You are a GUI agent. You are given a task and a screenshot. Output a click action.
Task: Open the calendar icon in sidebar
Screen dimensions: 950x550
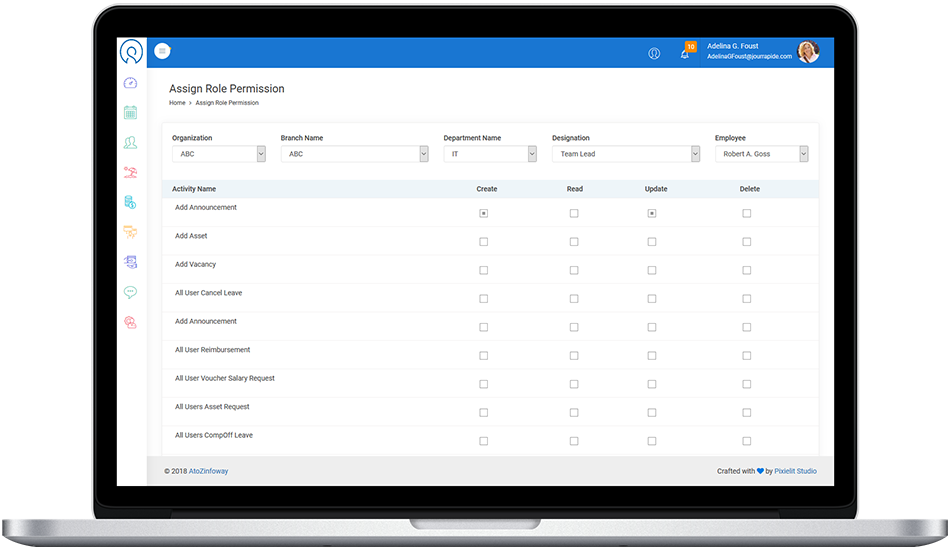(x=130, y=113)
